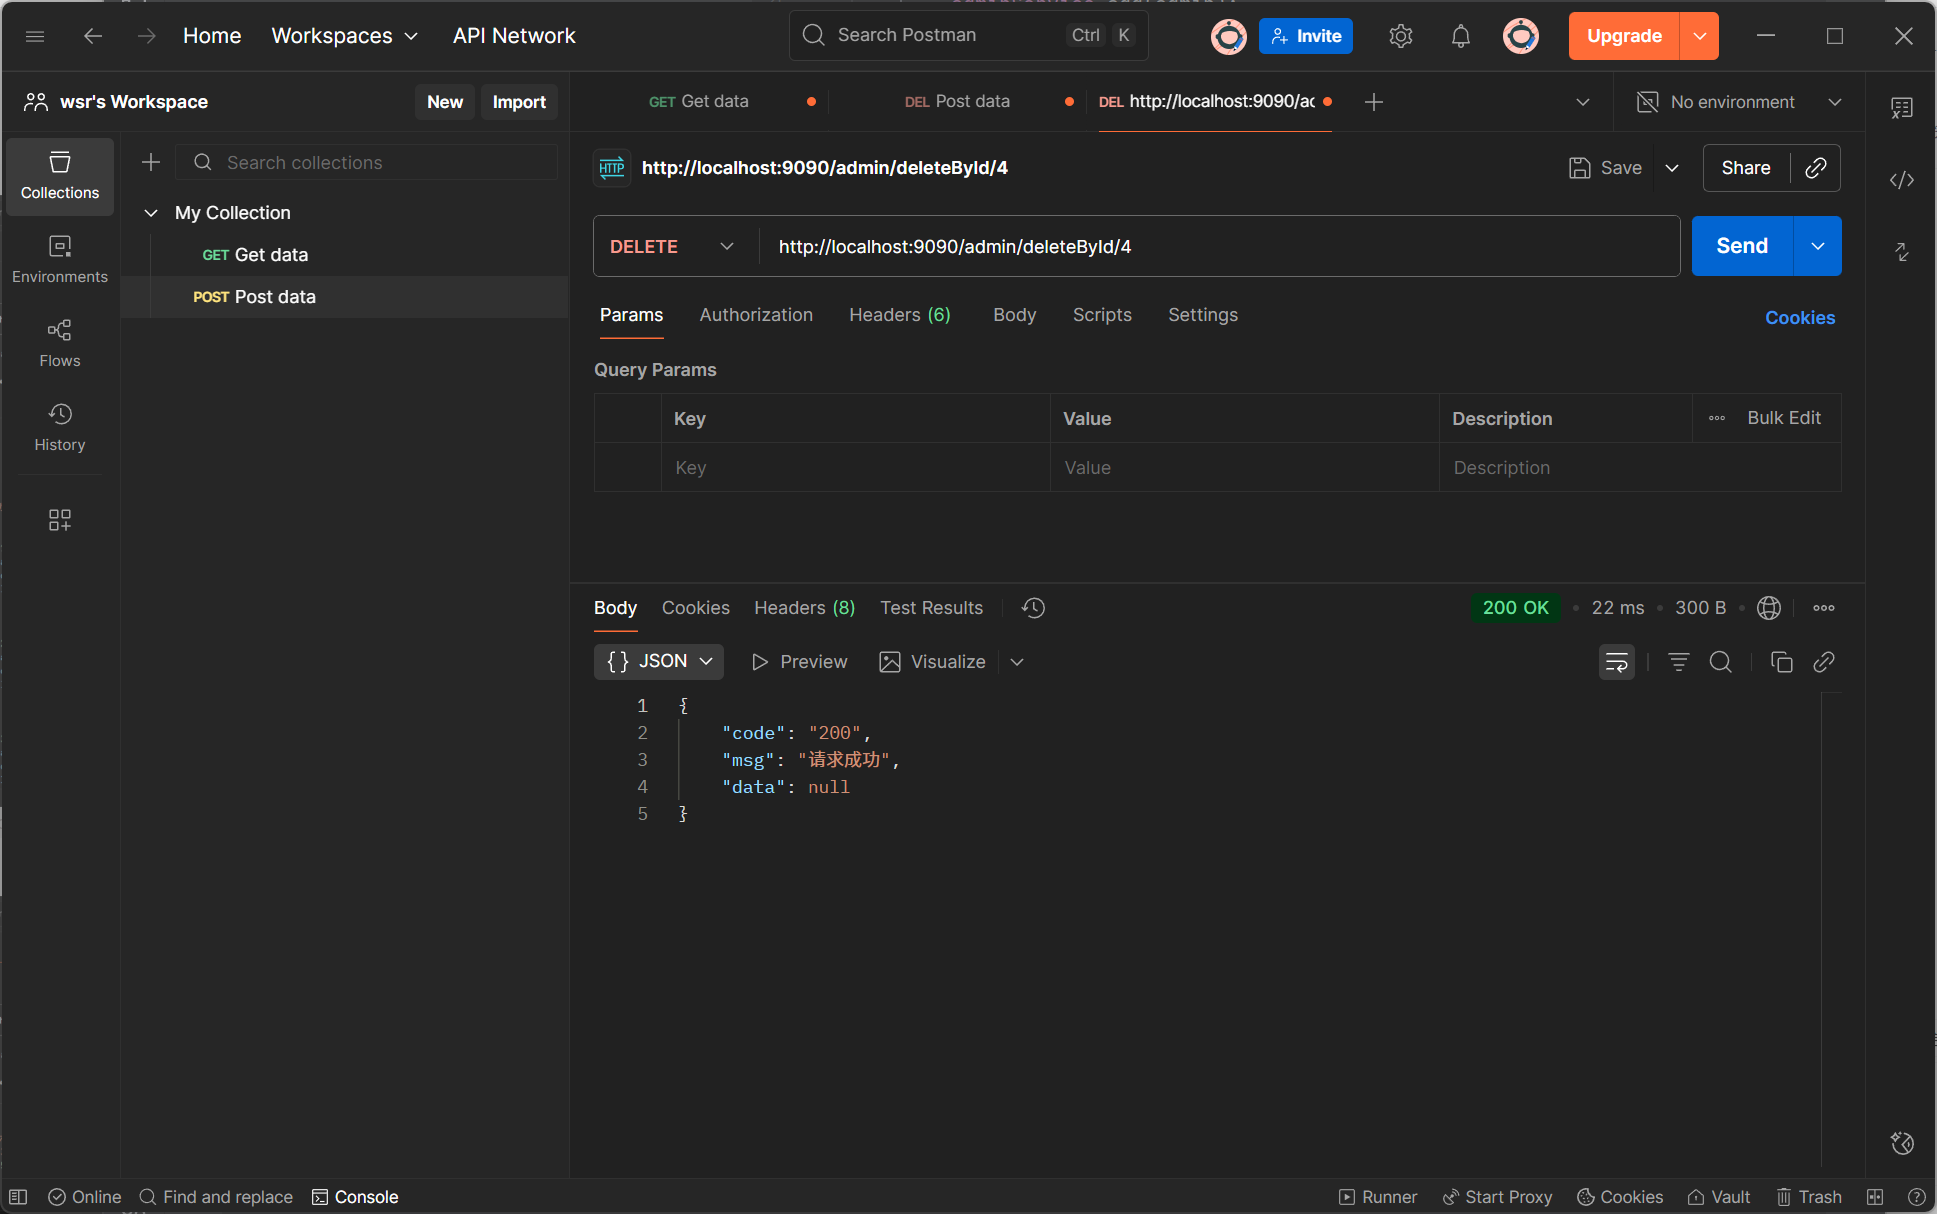
Task: Open a new request tab
Action: point(1374,102)
